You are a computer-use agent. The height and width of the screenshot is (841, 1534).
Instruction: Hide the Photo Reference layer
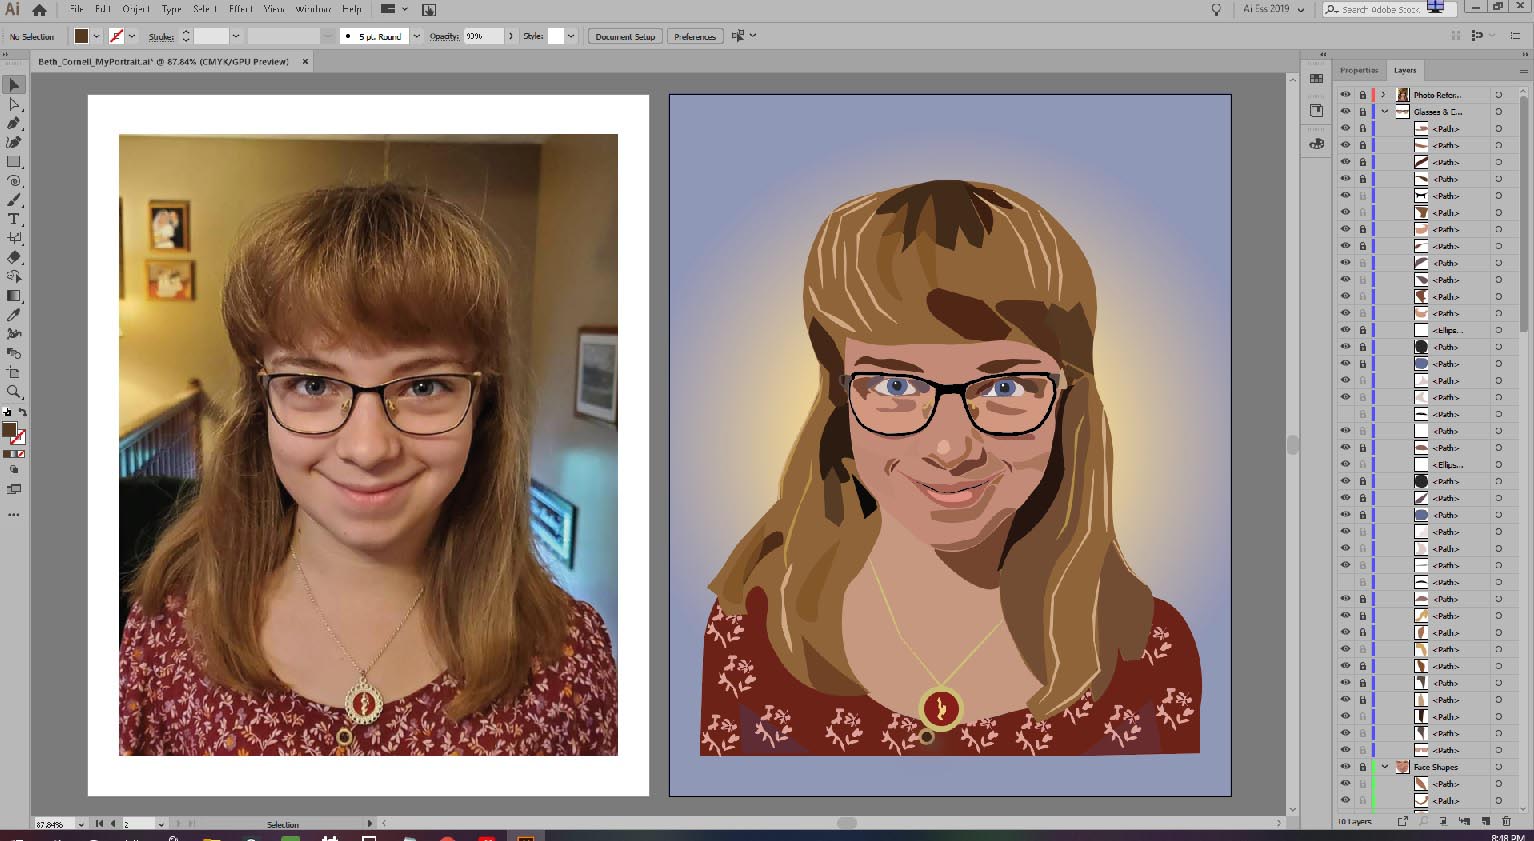coord(1345,95)
